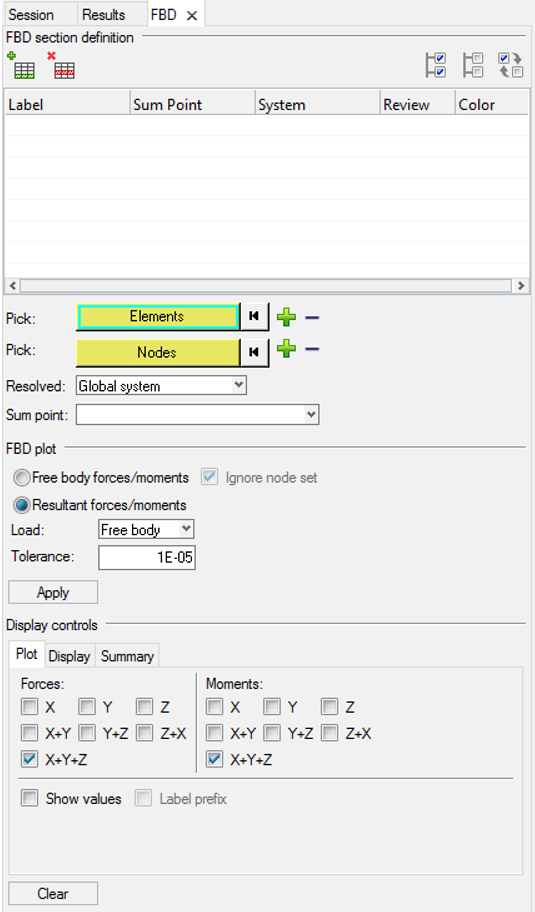Activate the Elements pick collector
This screenshot has width=535, height=912.
(x=158, y=316)
